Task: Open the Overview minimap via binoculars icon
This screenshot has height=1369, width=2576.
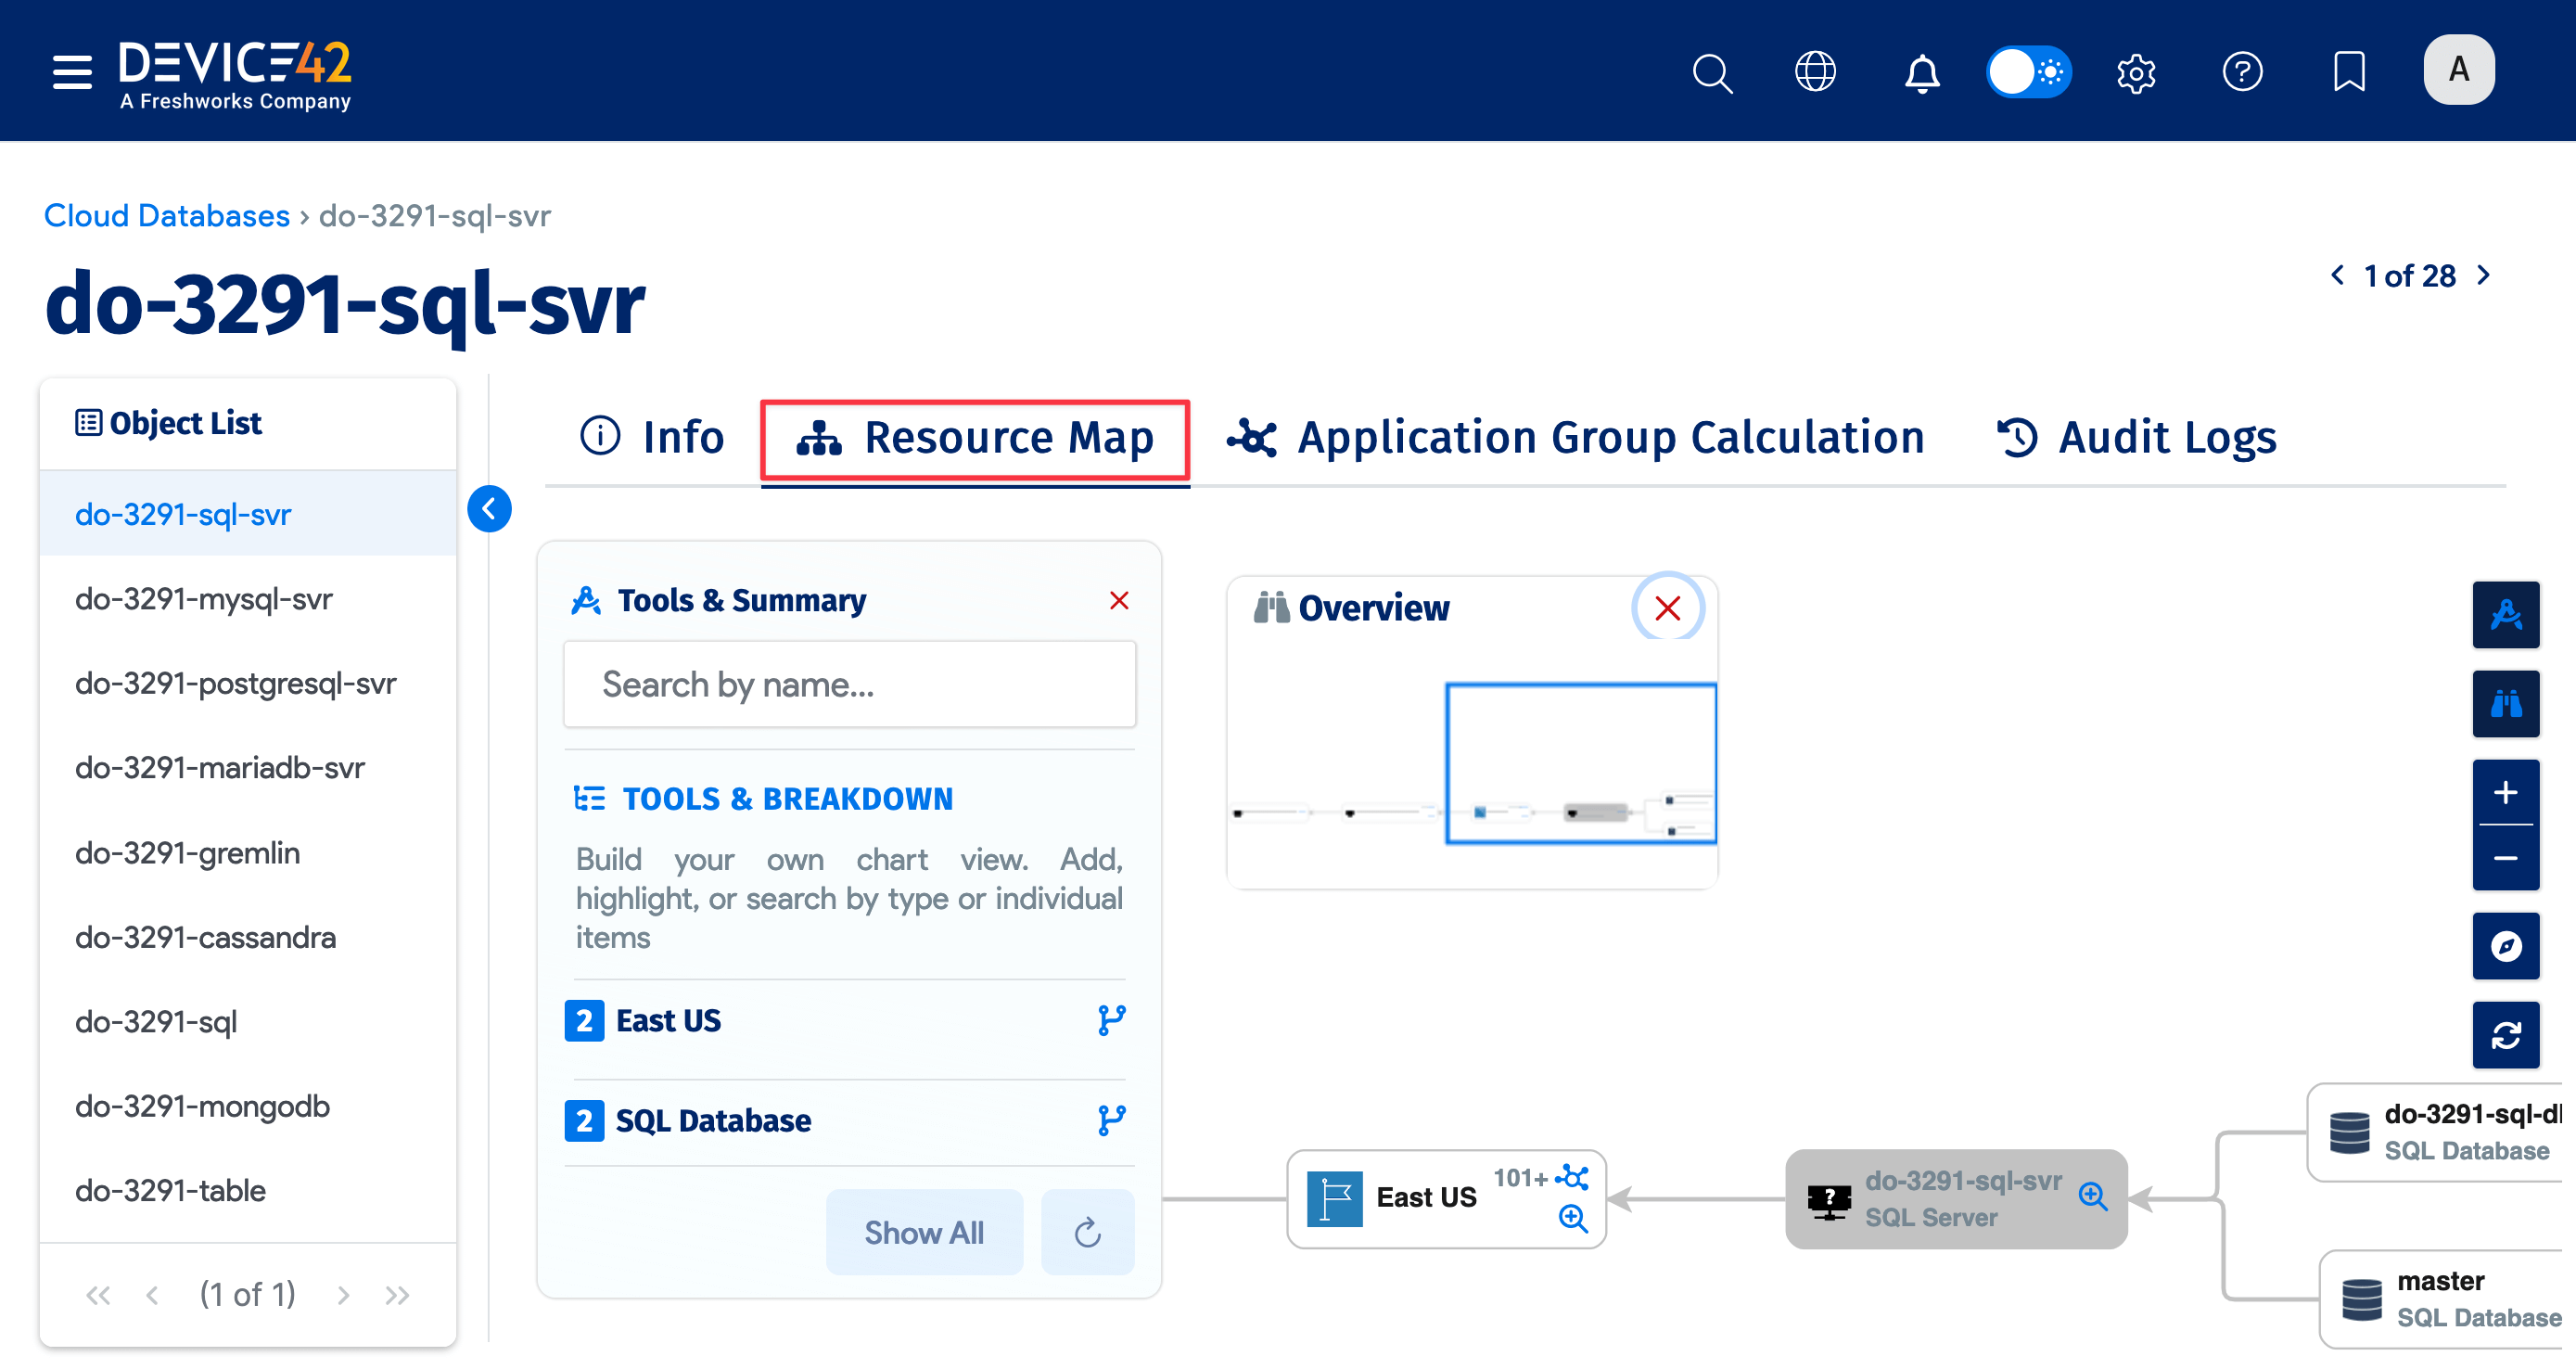Action: 2506,703
